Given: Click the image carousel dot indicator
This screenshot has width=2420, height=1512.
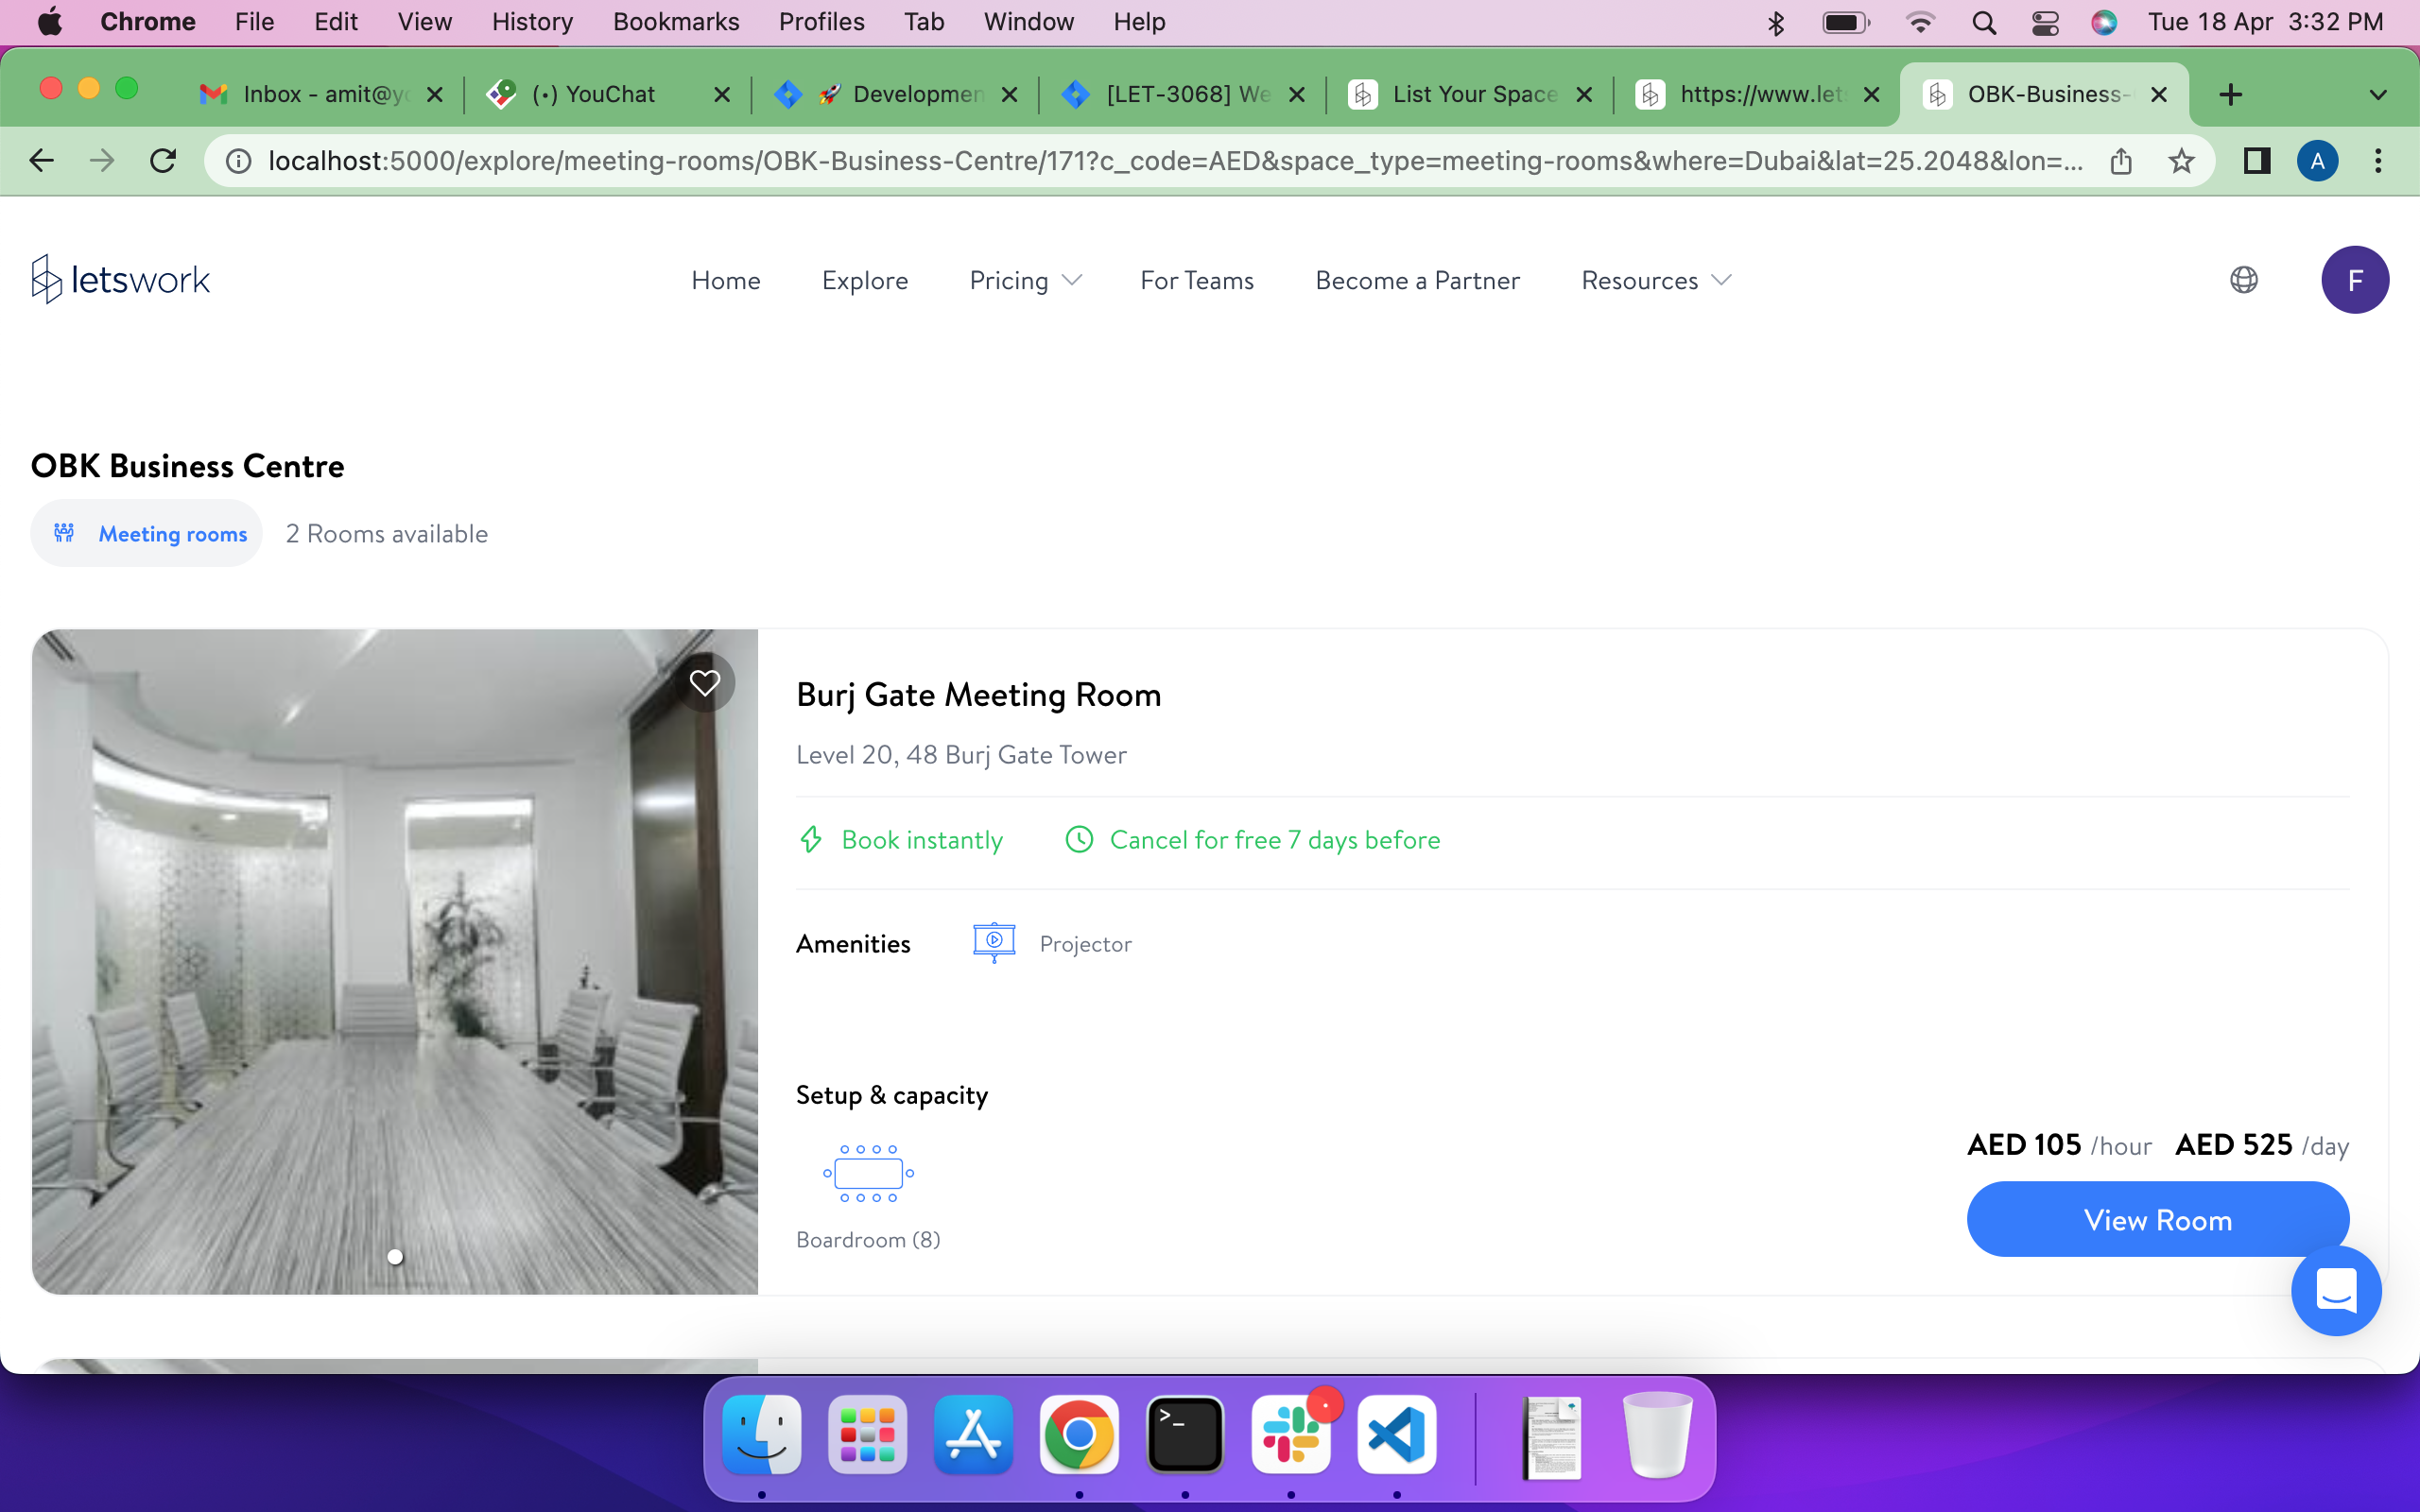Looking at the screenshot, I should (395, 1257).
